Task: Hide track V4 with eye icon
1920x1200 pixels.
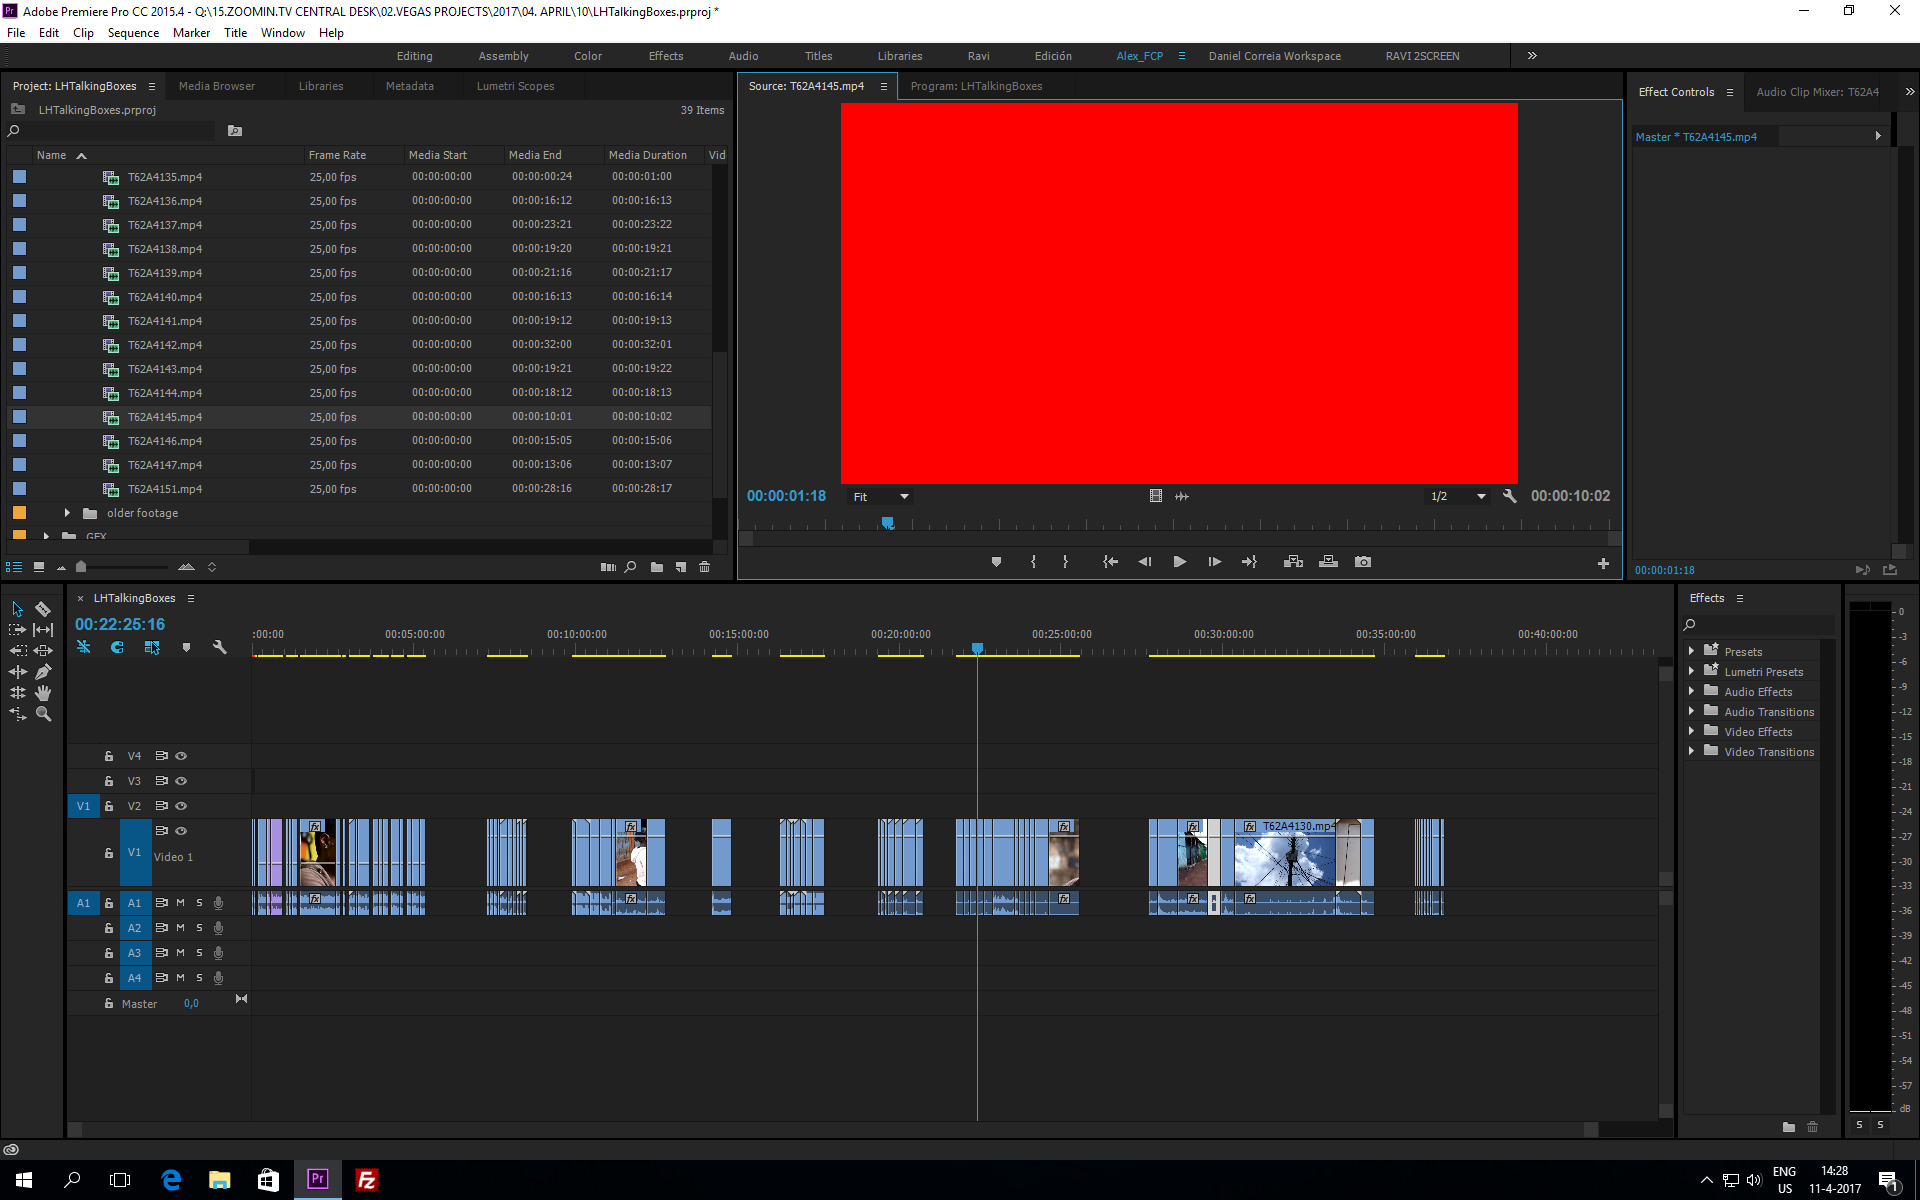Action: [181, 756]
